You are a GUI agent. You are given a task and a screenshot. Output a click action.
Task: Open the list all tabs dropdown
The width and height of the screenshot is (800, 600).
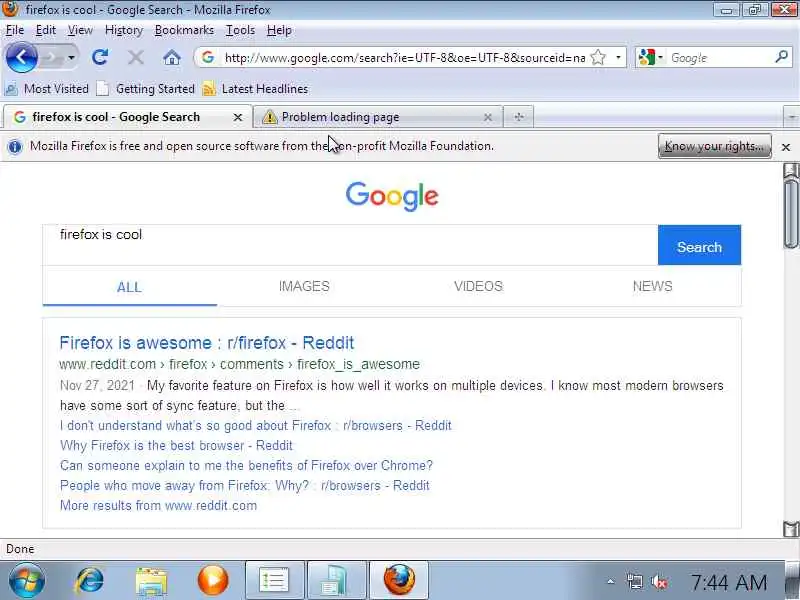[x=791, y=117]
